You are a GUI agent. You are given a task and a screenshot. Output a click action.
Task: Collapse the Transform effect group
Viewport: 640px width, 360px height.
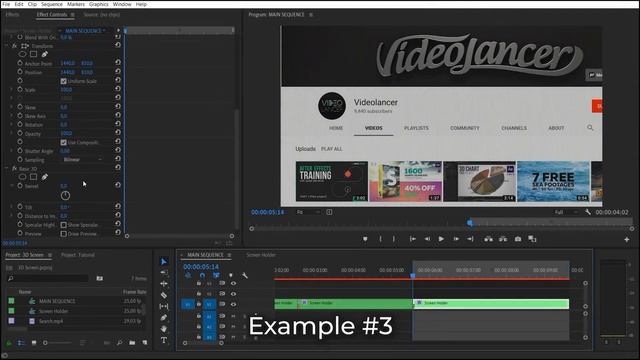coord(7,46)
